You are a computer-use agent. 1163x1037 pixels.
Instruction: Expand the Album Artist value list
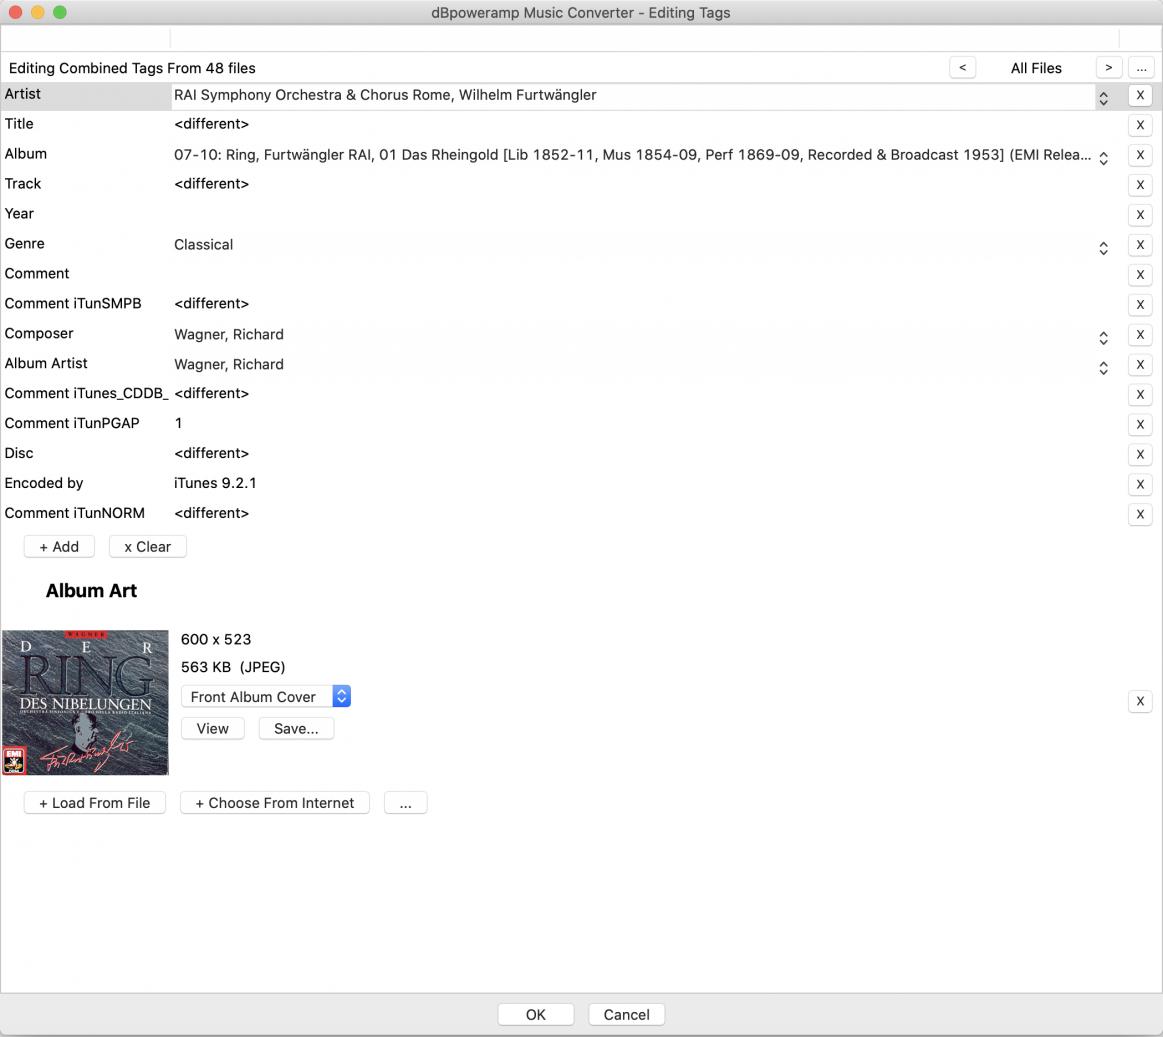tap(1103, 368)
